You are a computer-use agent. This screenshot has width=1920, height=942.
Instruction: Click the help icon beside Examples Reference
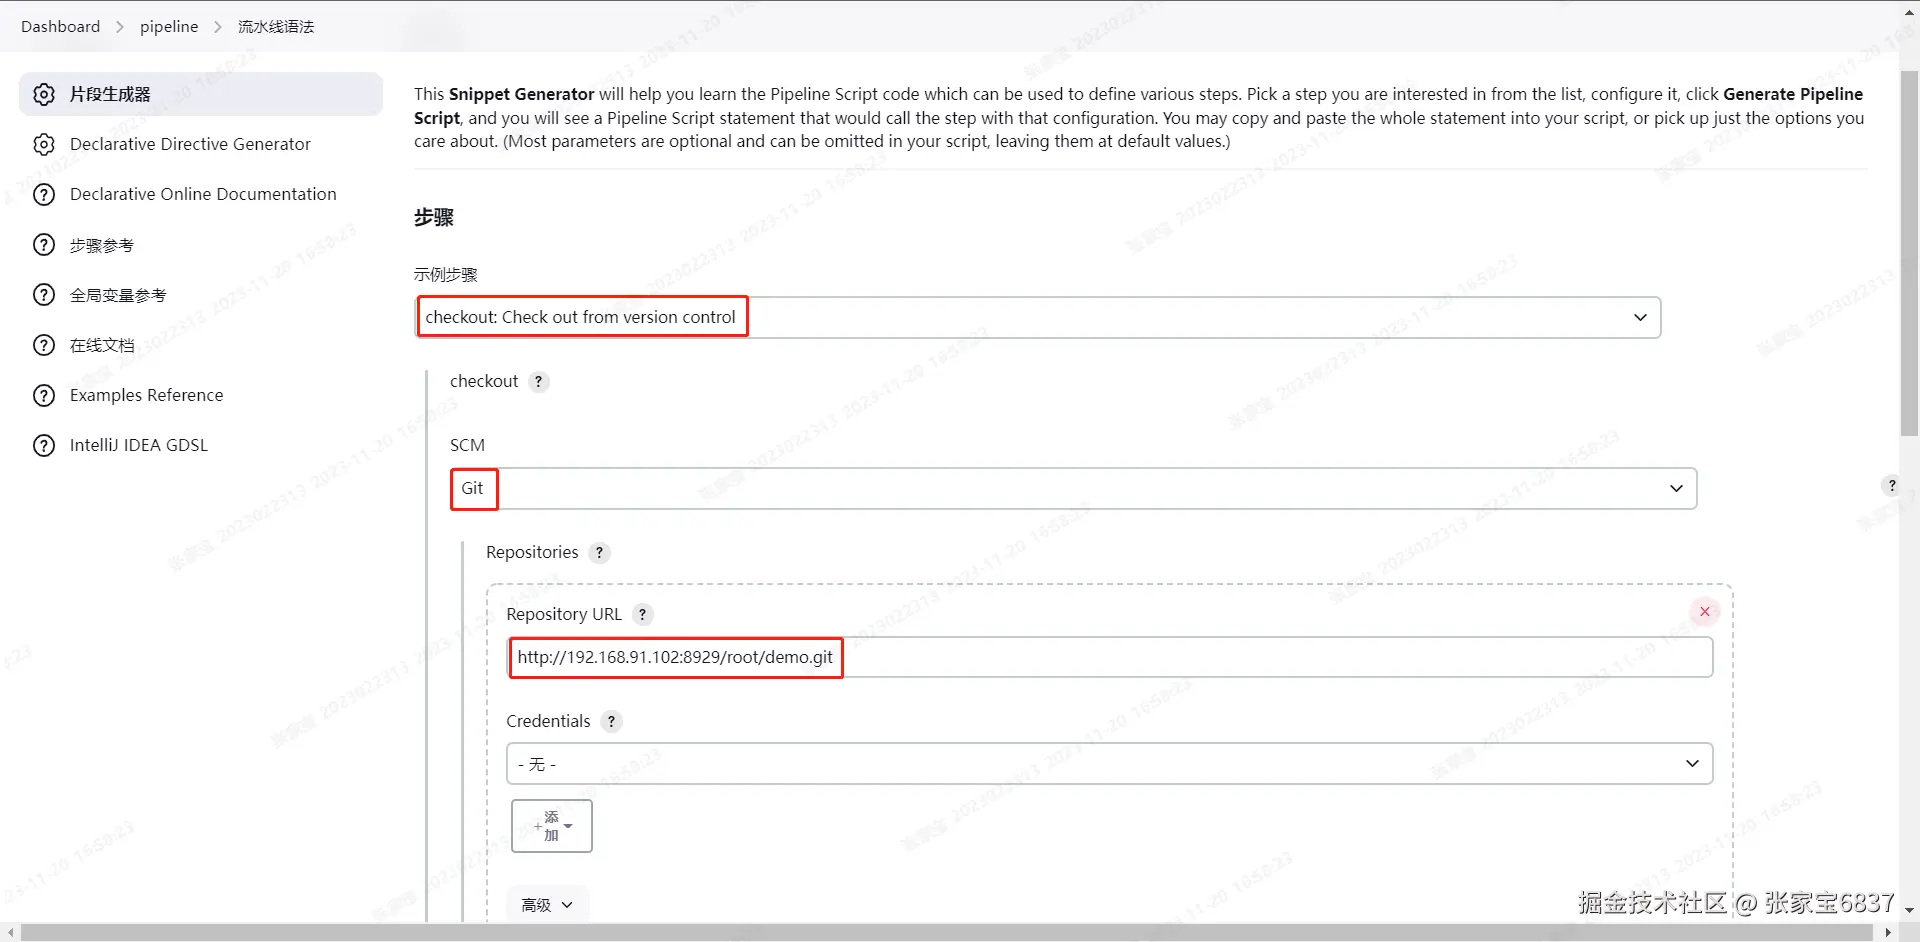tap(44, 395)
